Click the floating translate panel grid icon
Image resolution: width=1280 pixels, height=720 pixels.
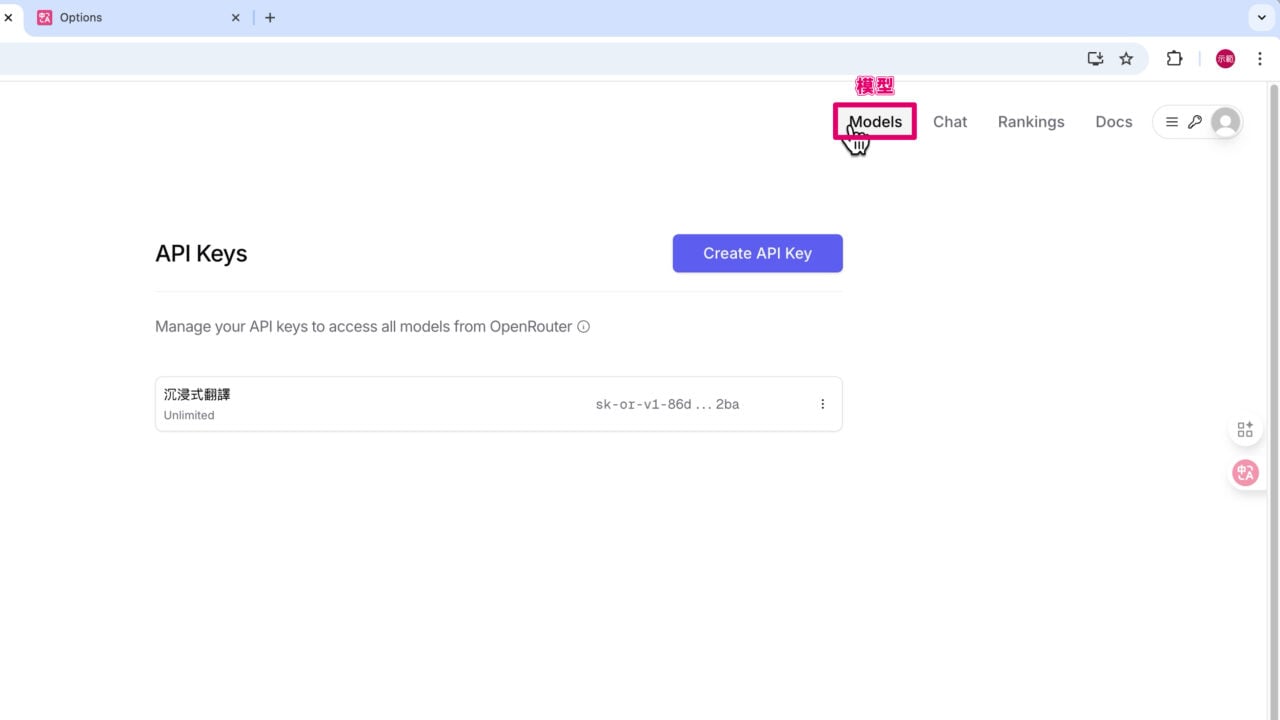click(1245, 429)
